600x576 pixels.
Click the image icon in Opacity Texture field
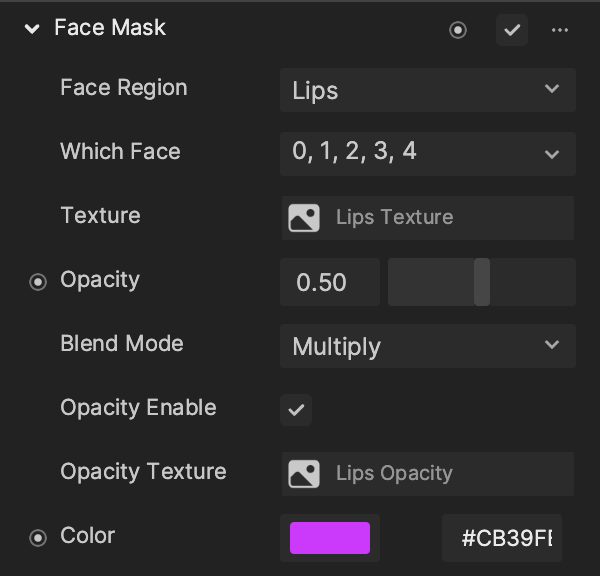point(304,474)
